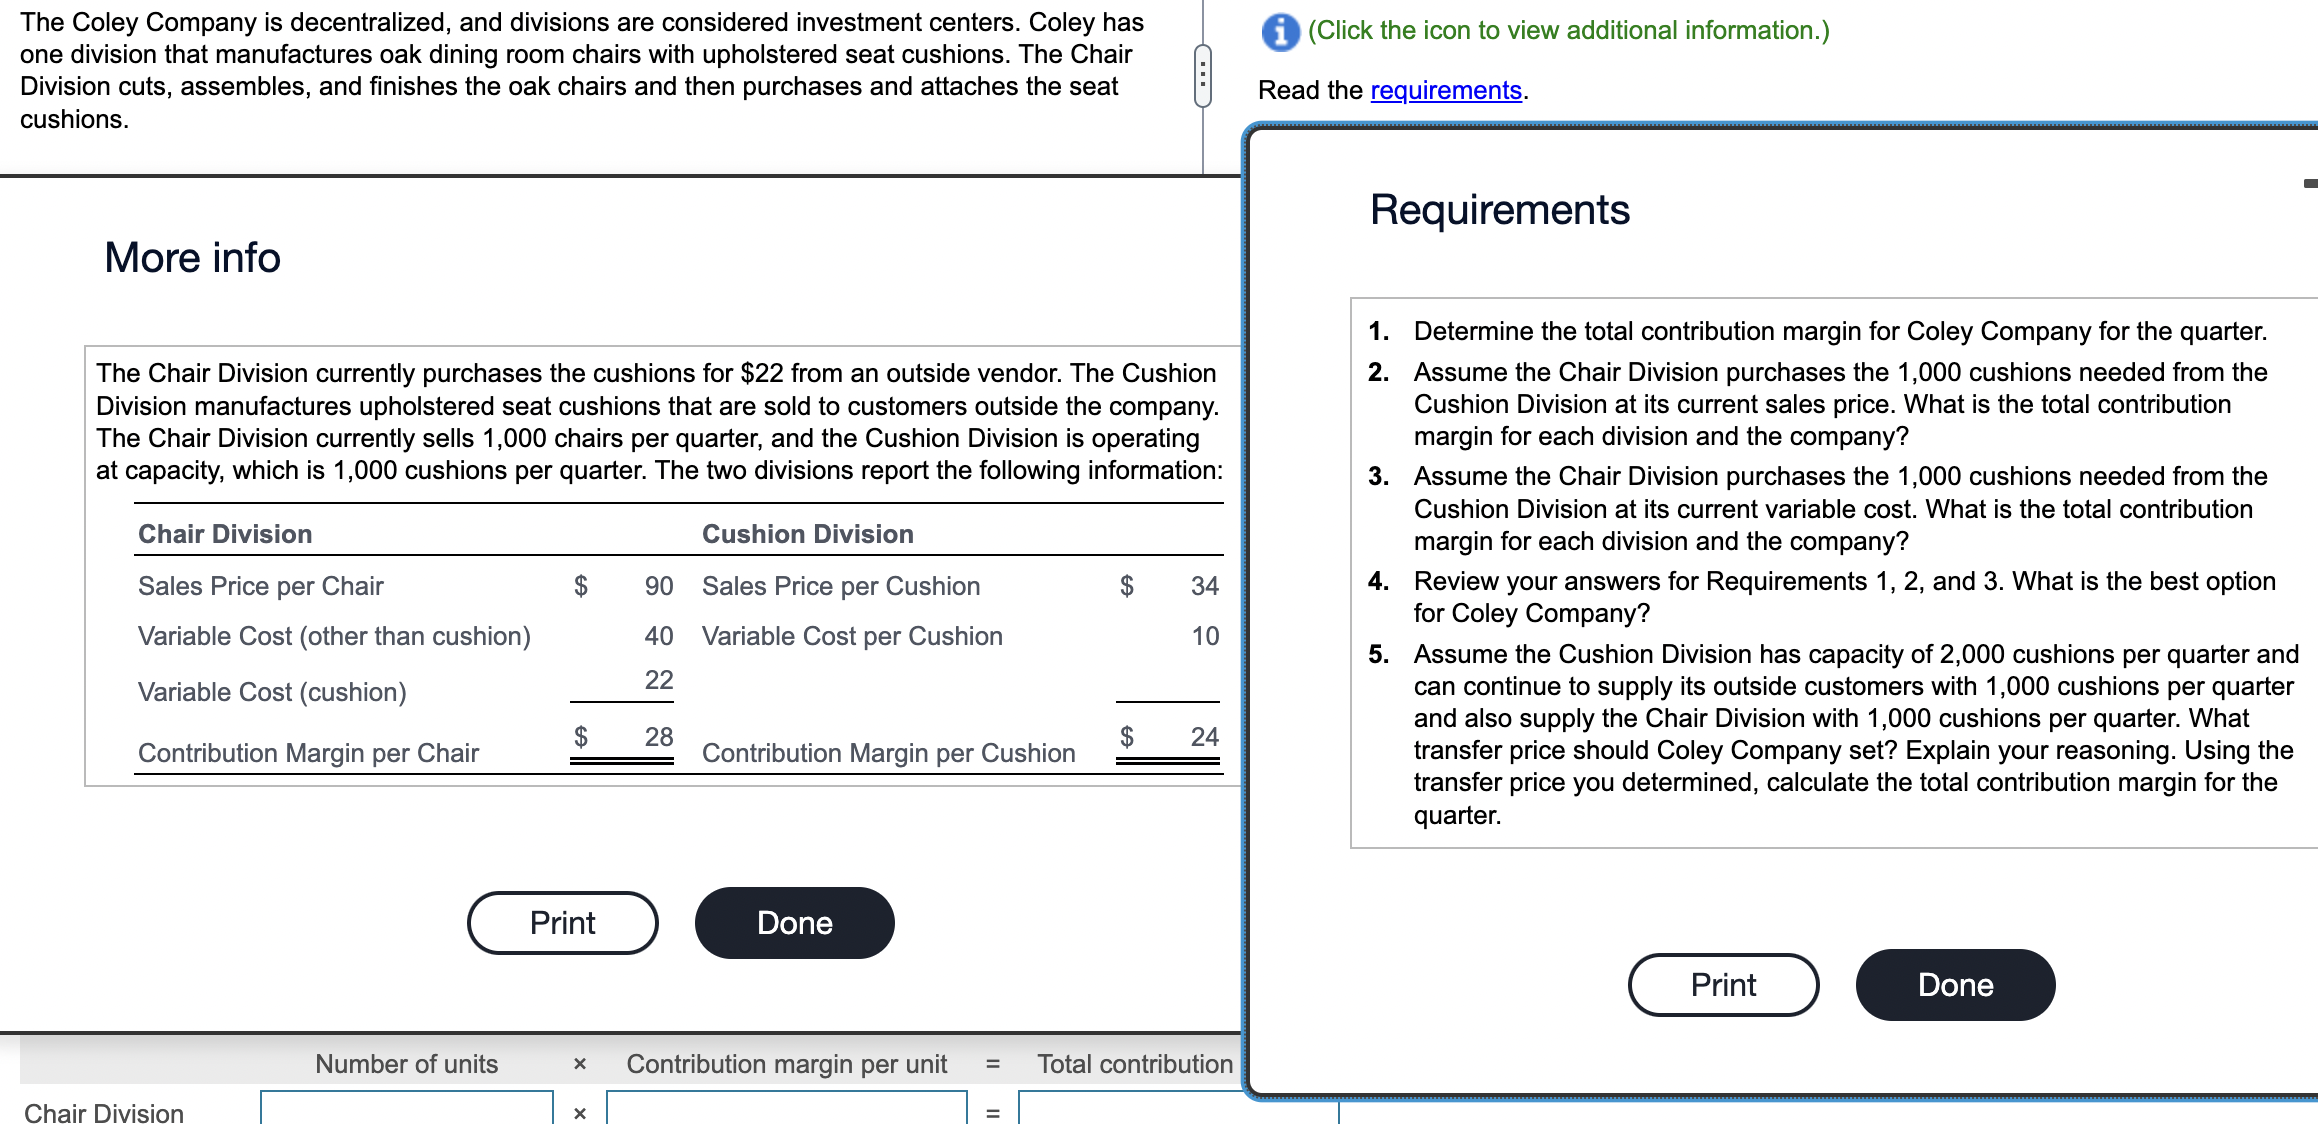
Task: Click Chair Division number of units field
Action: 406,1110
